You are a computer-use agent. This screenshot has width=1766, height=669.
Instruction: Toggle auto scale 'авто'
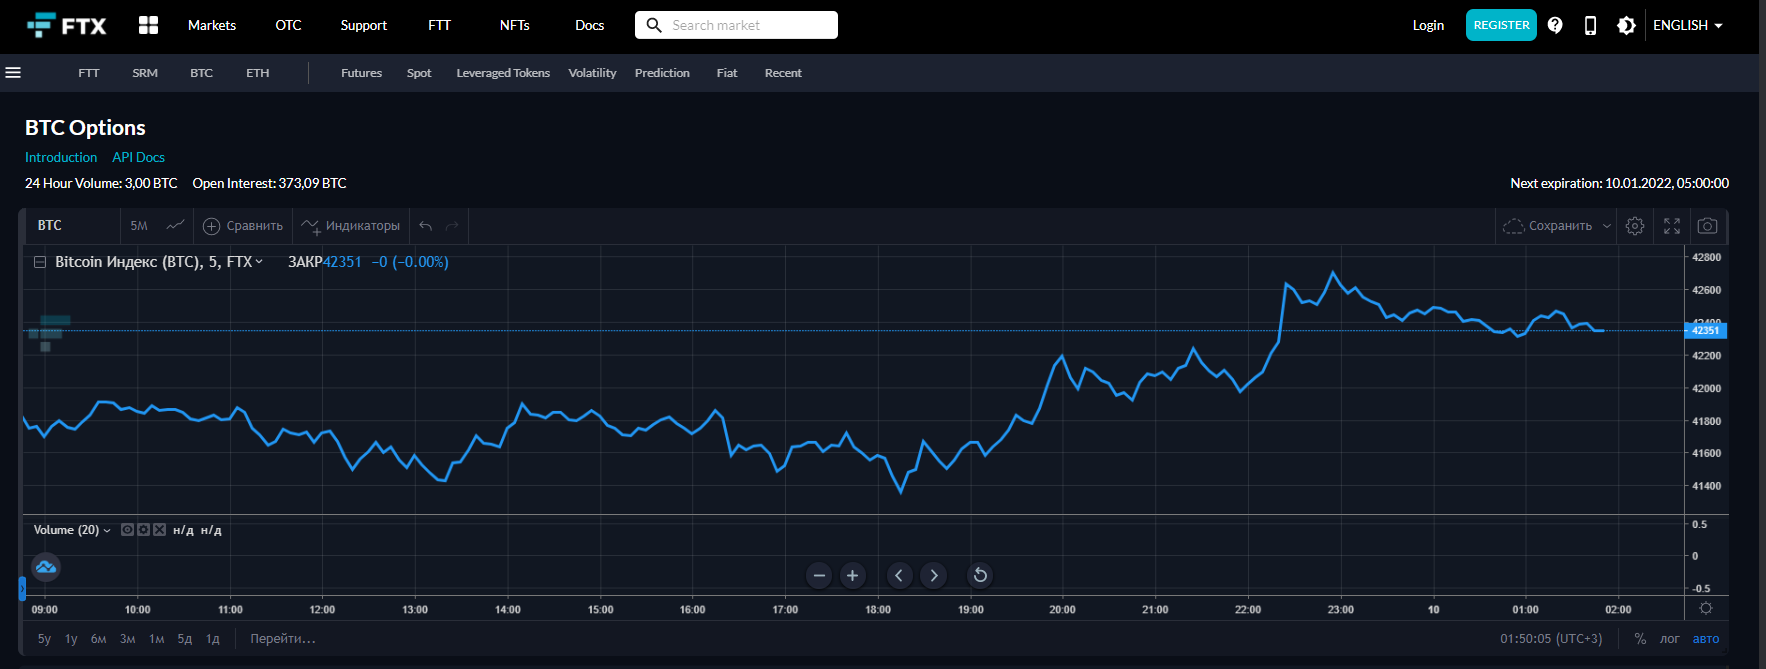point(1706,639)
